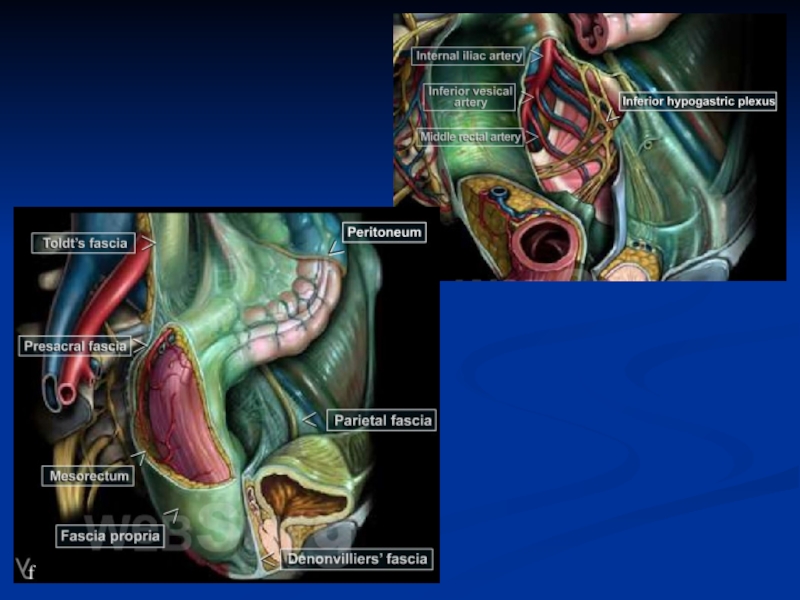This screenshot has width=800, height=600.
Task: Select the Peritoneum label
Action: (x=384, y=232)
